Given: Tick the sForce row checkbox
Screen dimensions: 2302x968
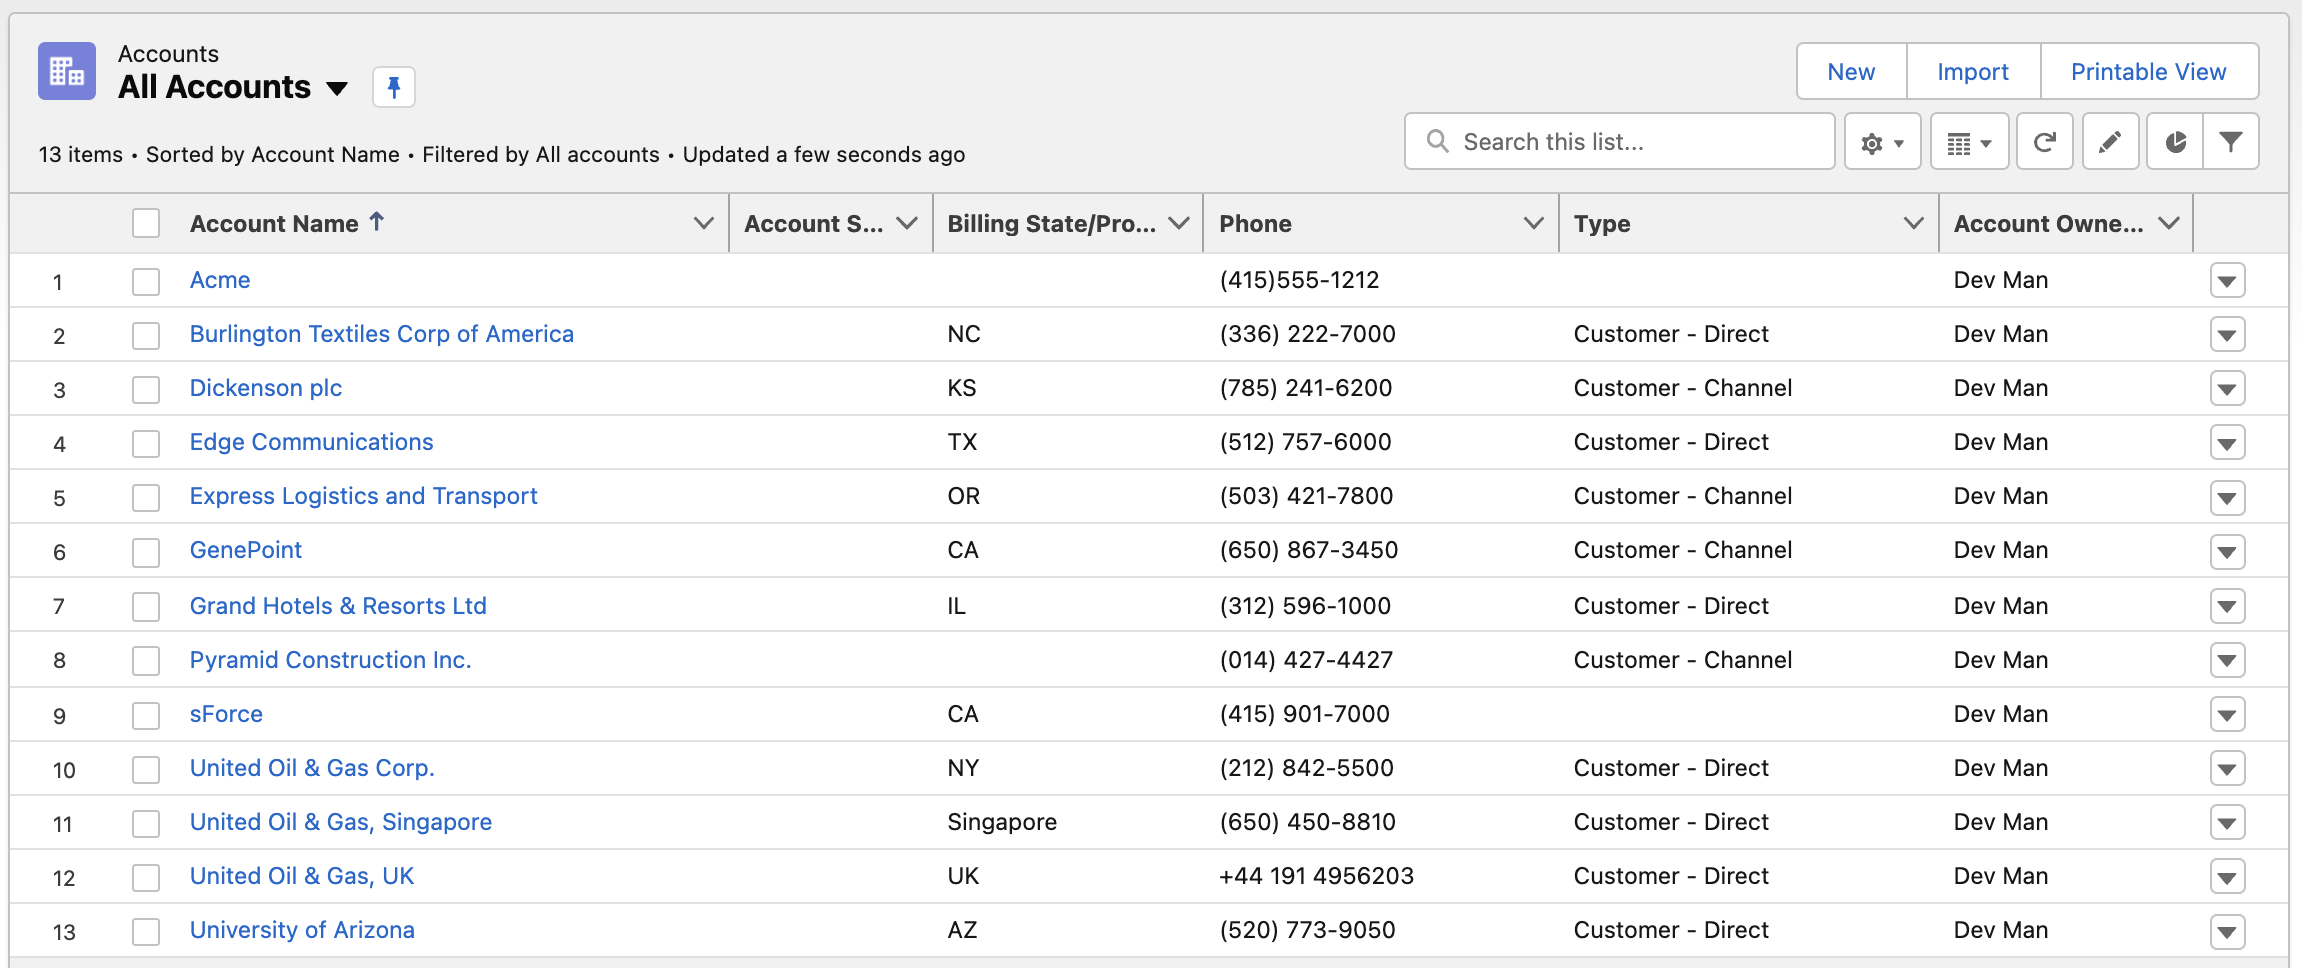Looking at the screenshot, I should click(146, 715).
